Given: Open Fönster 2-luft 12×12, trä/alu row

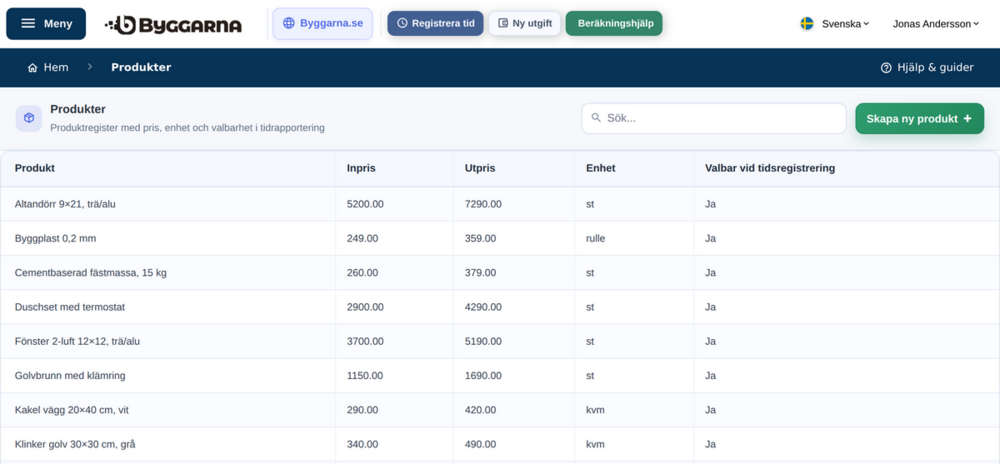Looking at the screenshot, I should 500,342.
